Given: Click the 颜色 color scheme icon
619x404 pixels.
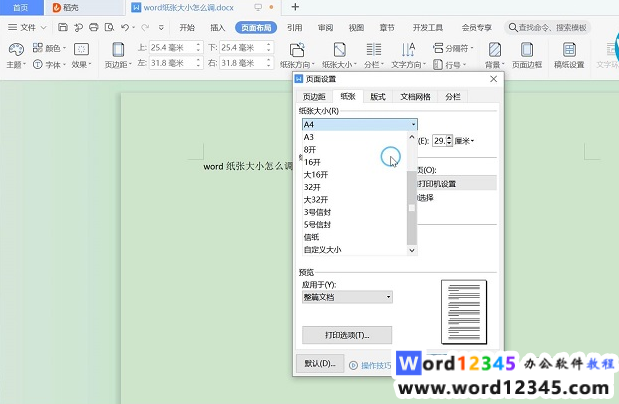Looking at the screenshot, I should tap(38, 48).
